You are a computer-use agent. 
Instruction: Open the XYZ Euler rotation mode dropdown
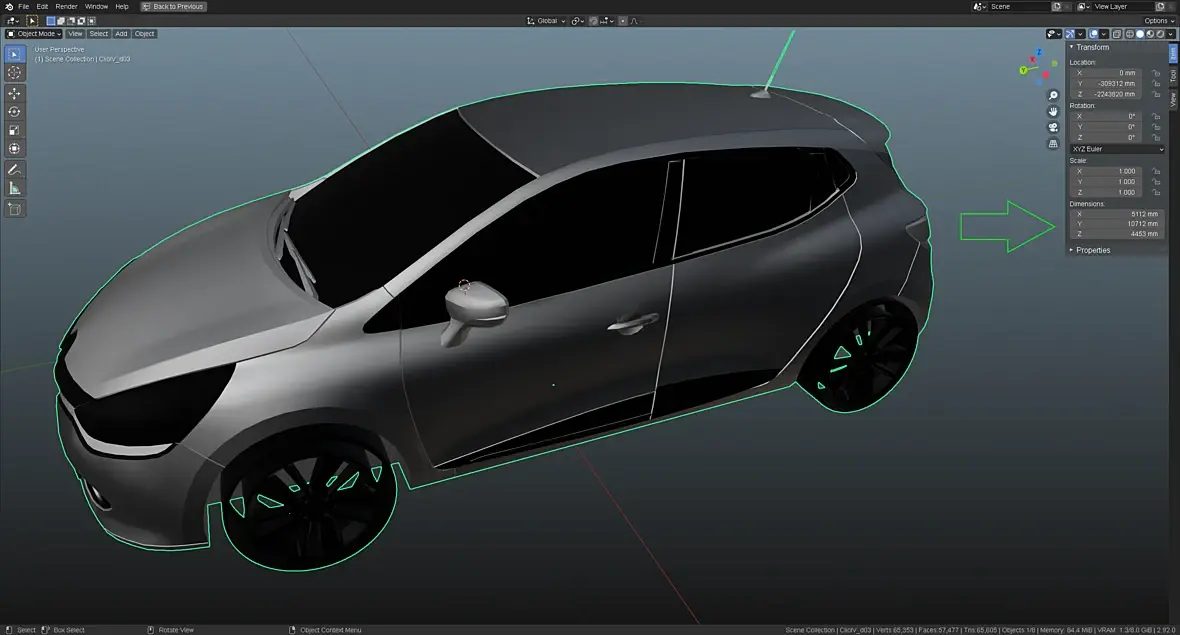tap(1117, 149)
